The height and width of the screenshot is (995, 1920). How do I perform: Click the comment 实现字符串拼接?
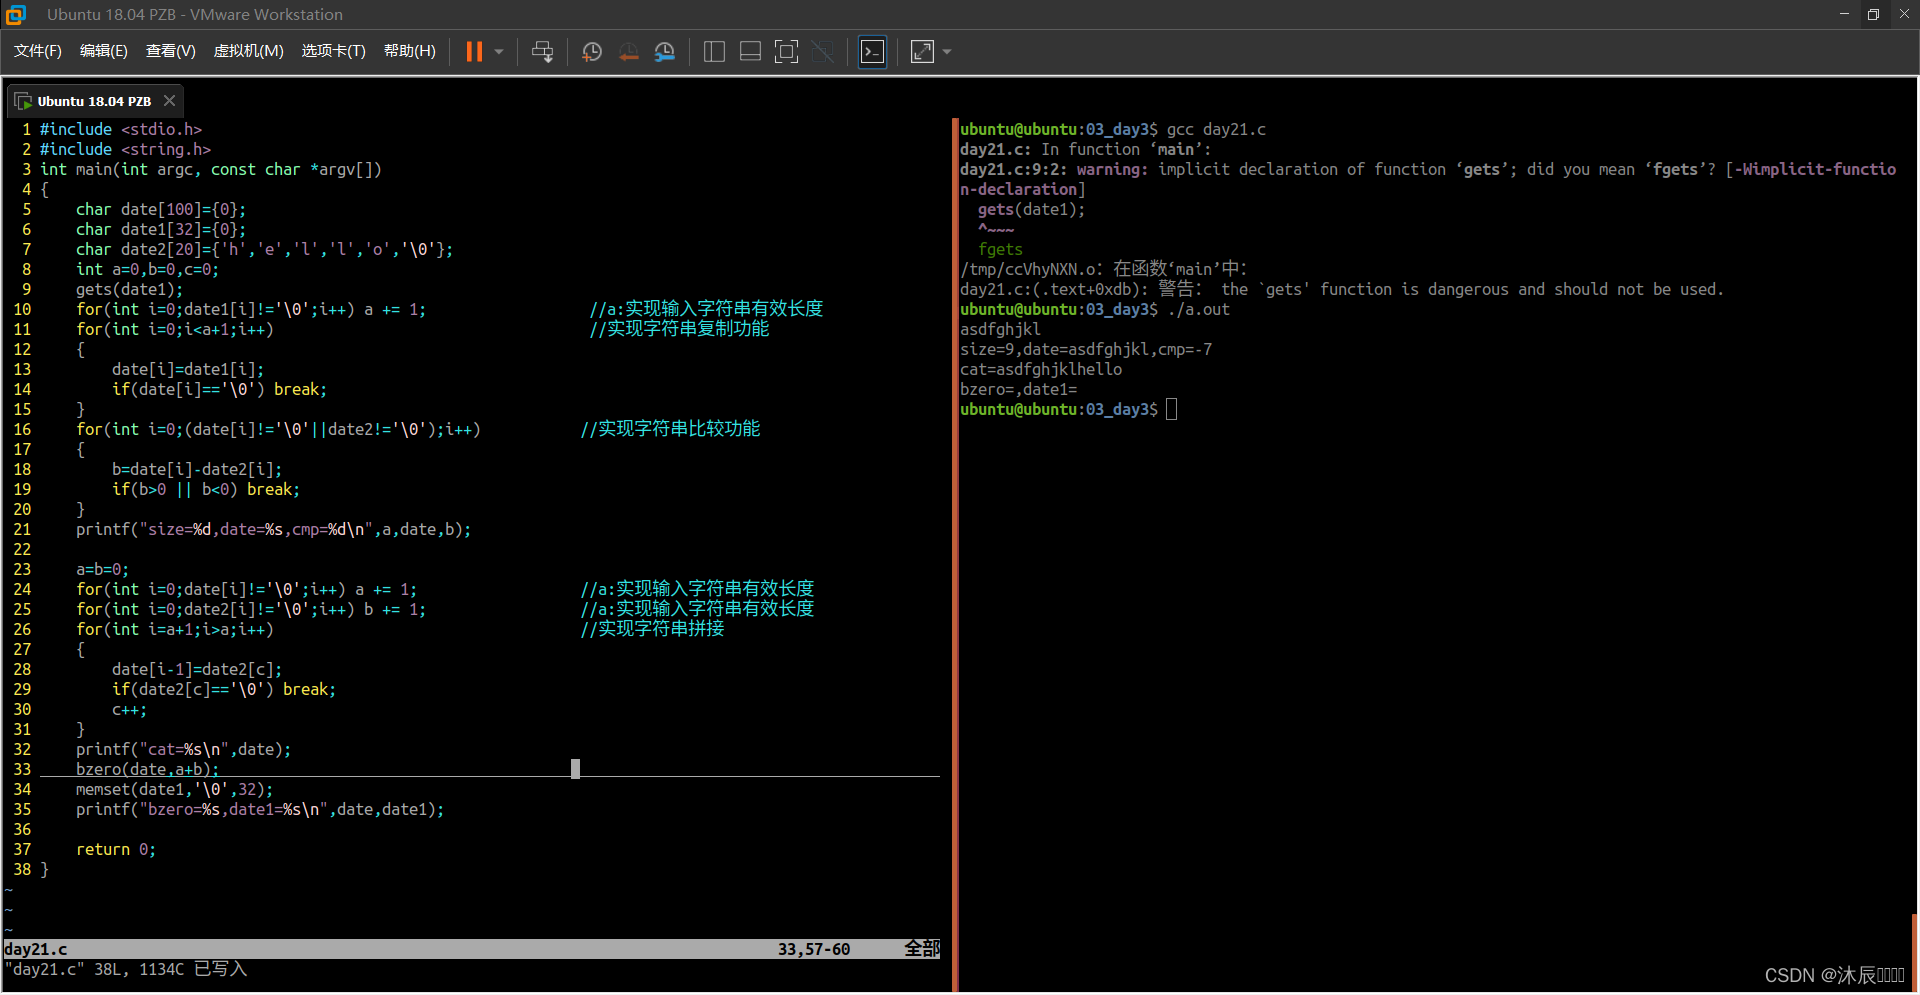653,629
